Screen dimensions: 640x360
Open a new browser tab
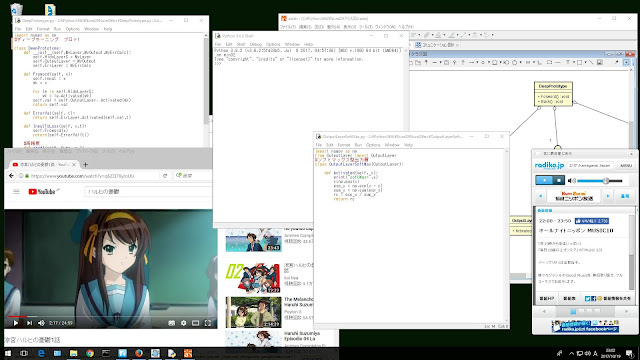[85, 164]
